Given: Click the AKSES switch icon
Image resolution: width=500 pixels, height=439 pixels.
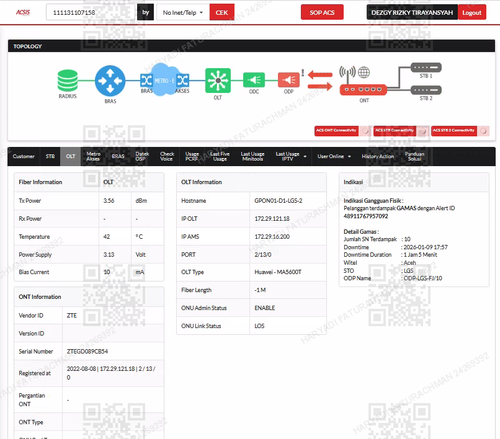Looking at the screenshot, I should pyautogui.click(x=183, y=80).
